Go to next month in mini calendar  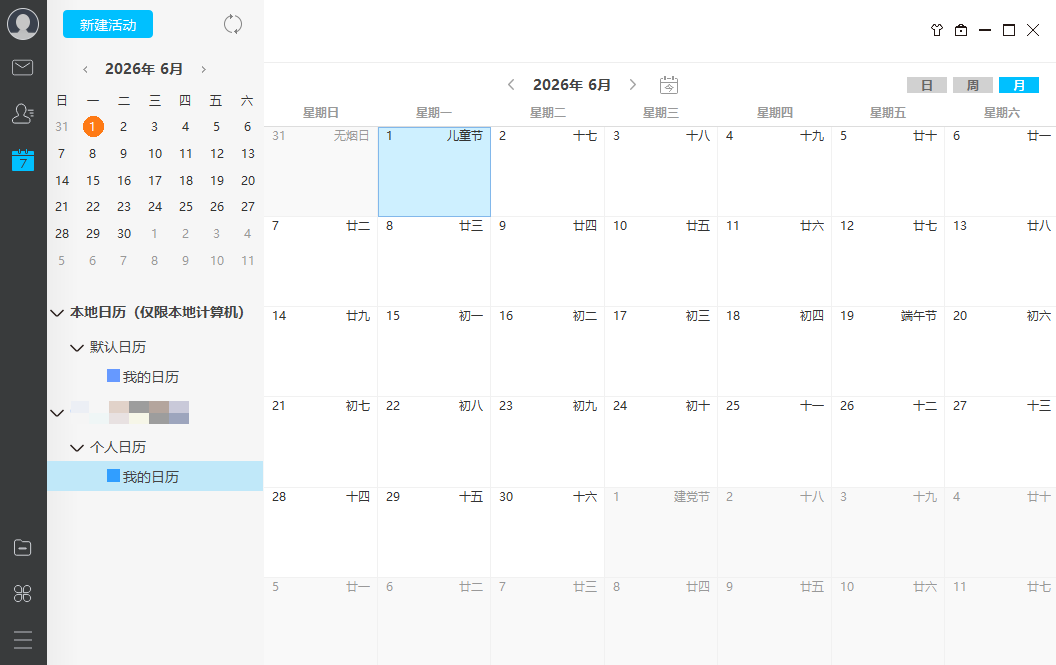click(x=203, y=69)
